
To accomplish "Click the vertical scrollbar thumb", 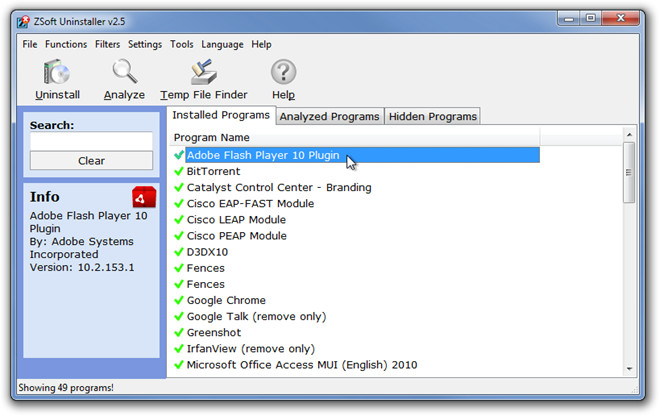I will [629, 173].
